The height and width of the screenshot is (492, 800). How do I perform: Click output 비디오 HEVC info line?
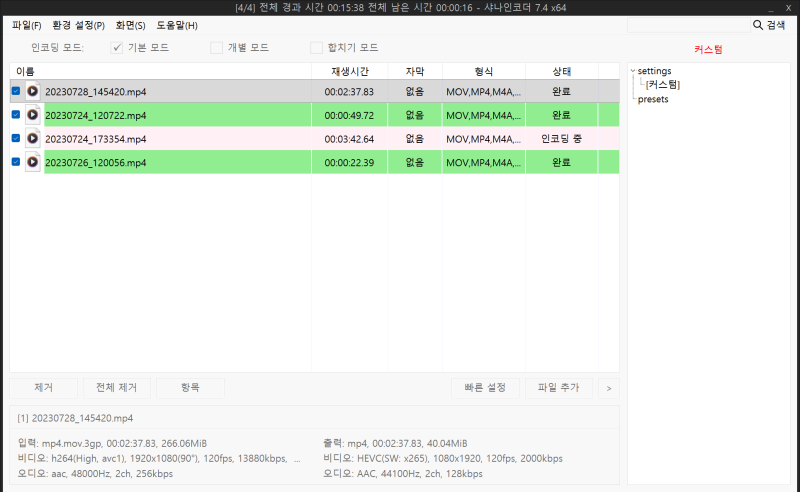click(x=443, y=458)
